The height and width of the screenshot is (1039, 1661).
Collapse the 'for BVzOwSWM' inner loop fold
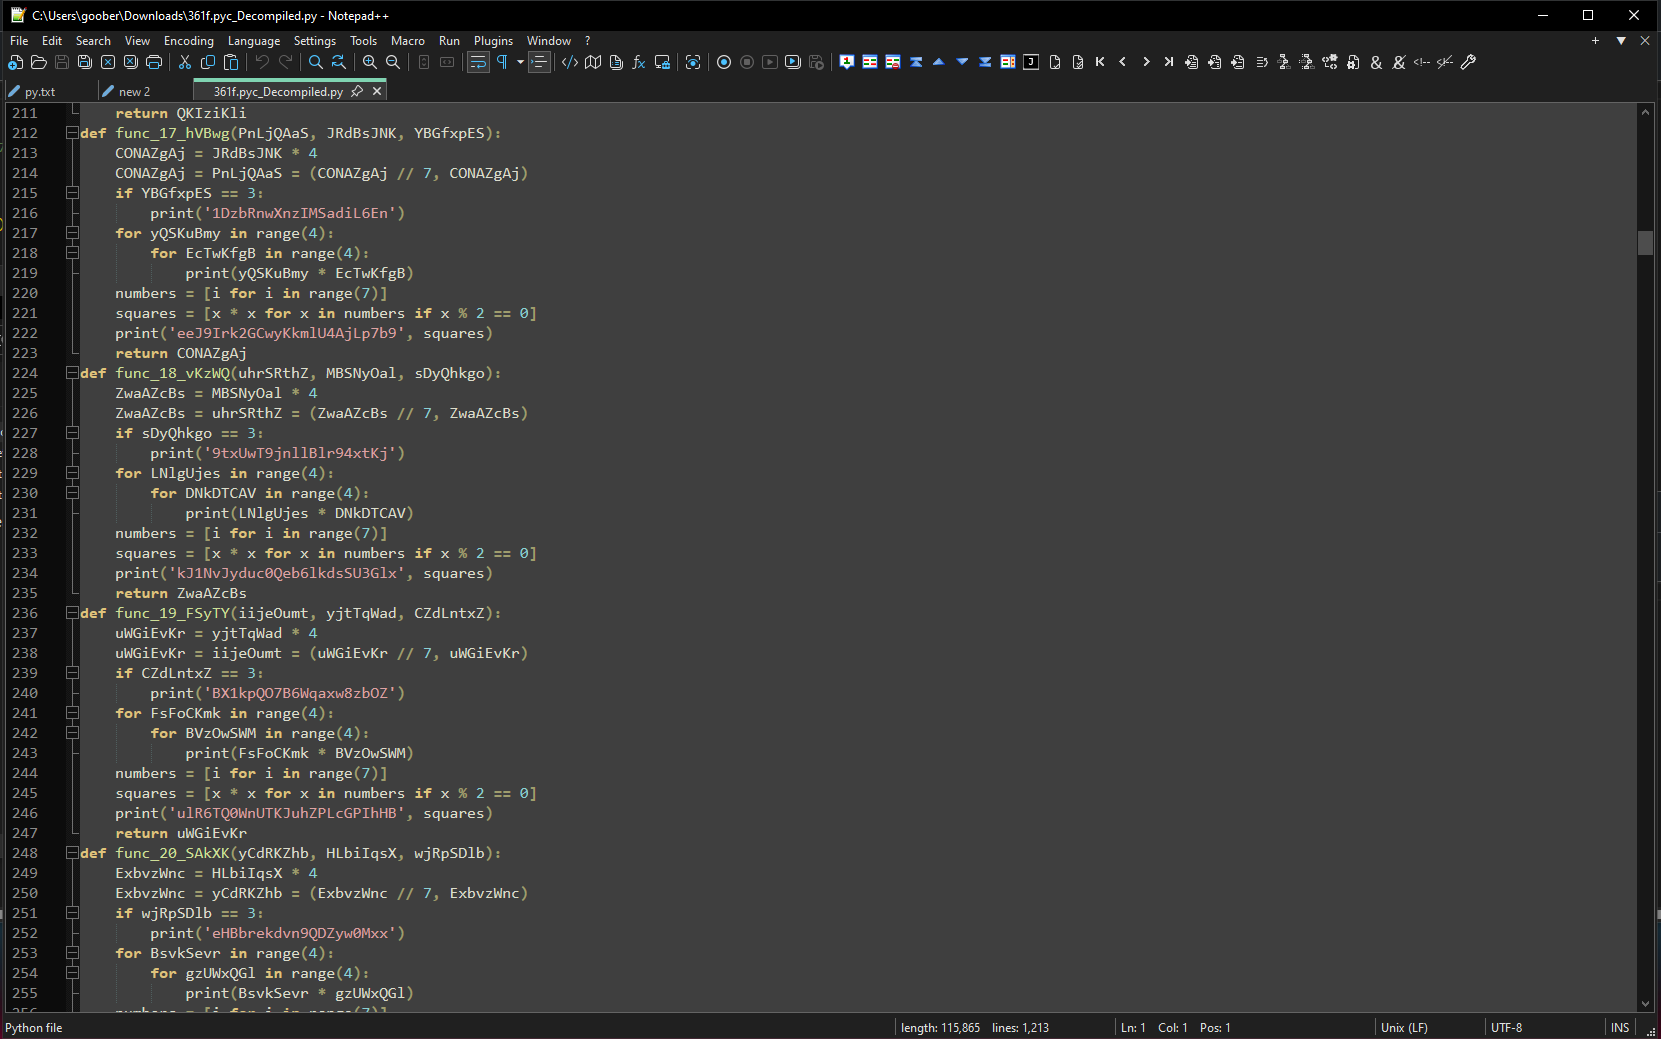(x=72, y=733)
